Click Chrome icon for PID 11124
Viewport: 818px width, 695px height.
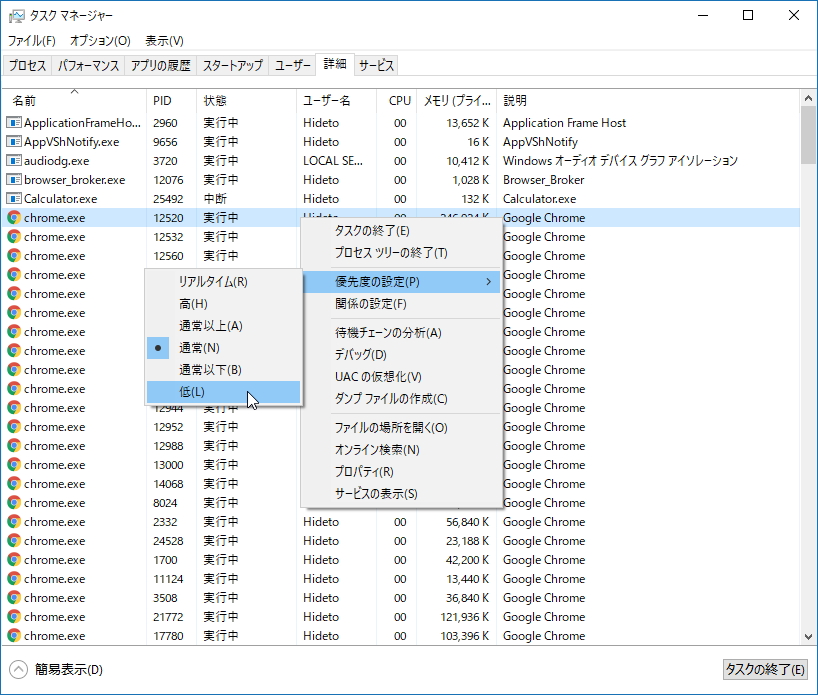coord(14,579)
